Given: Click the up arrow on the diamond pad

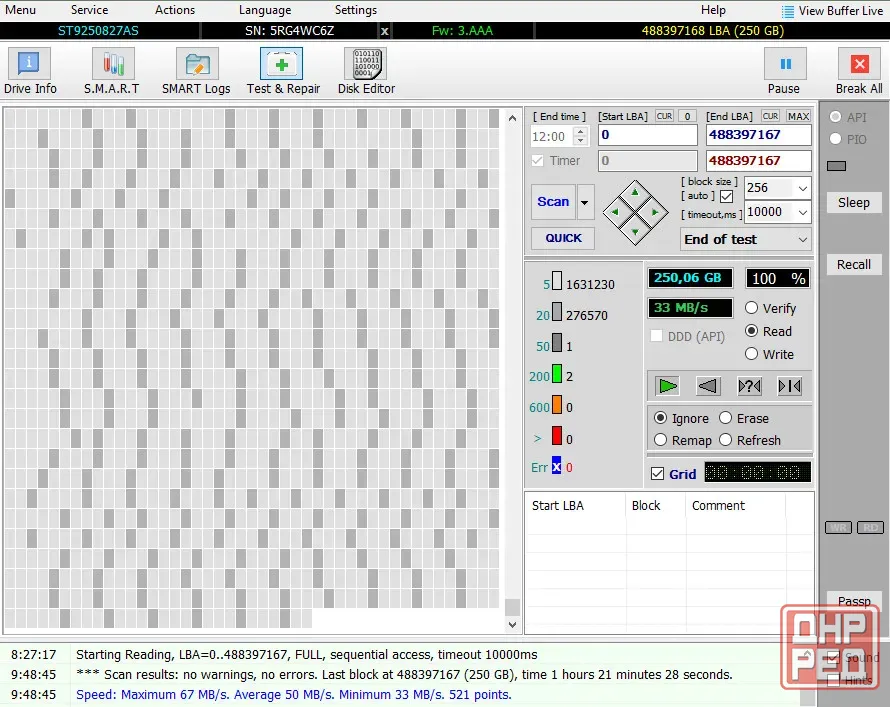Looking at the screenshot, I should coord(635,192).
